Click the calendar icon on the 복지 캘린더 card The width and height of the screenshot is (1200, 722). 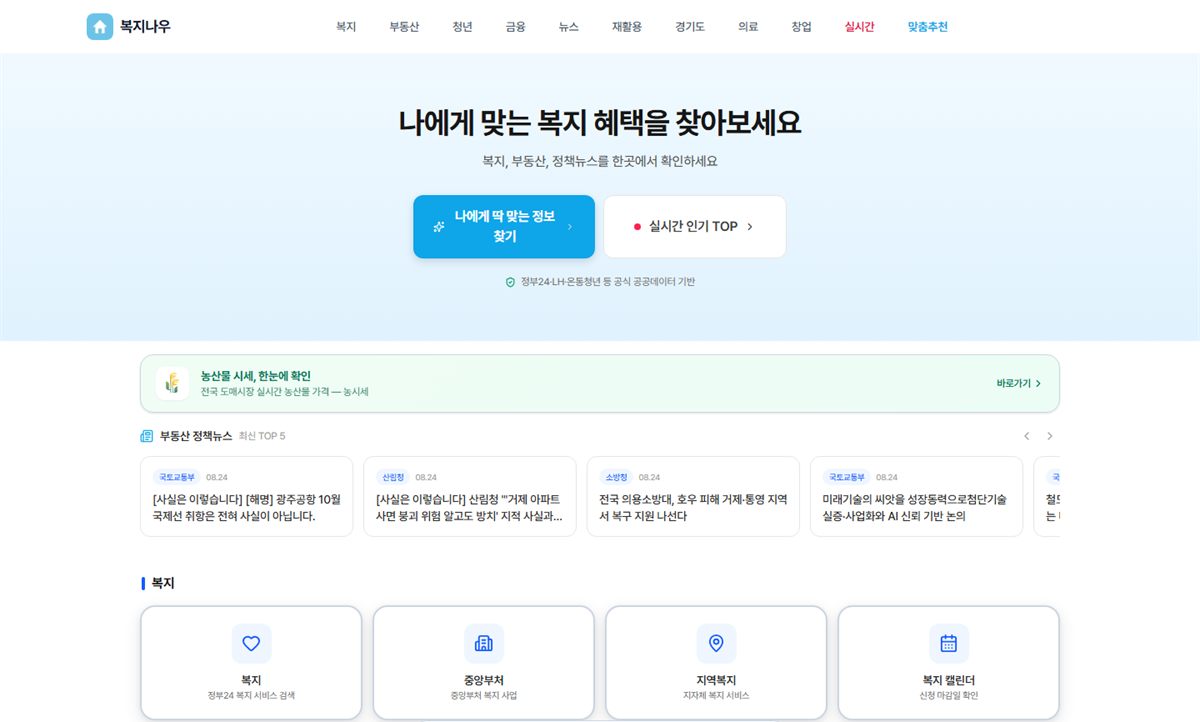[948, 643]
